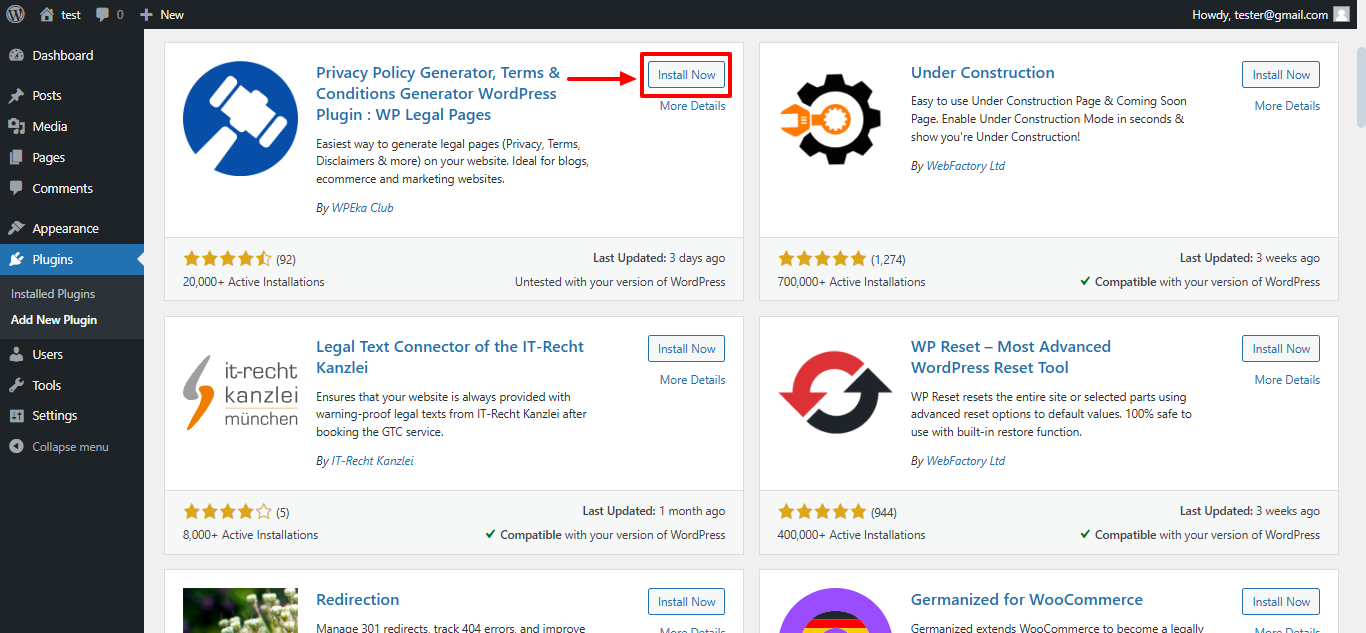Open More Details for IT-Recht Kanzlei connector
This screenshot has width=1366, height=633.
pyautogui.click(x=692, y=380)
